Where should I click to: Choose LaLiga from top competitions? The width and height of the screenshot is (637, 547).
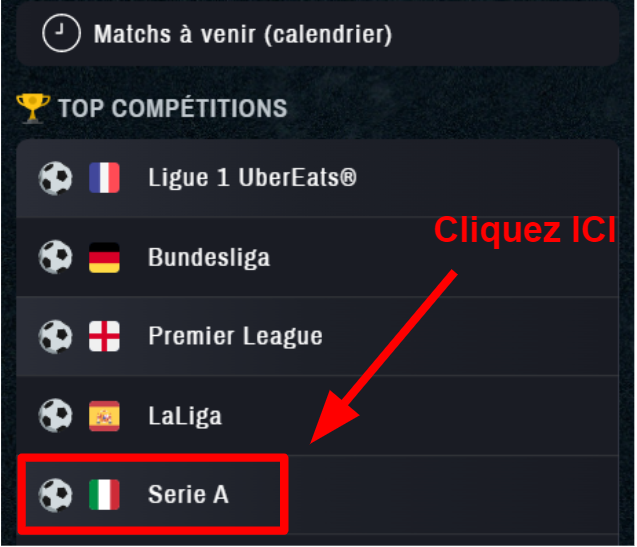(x=185, y=415)
